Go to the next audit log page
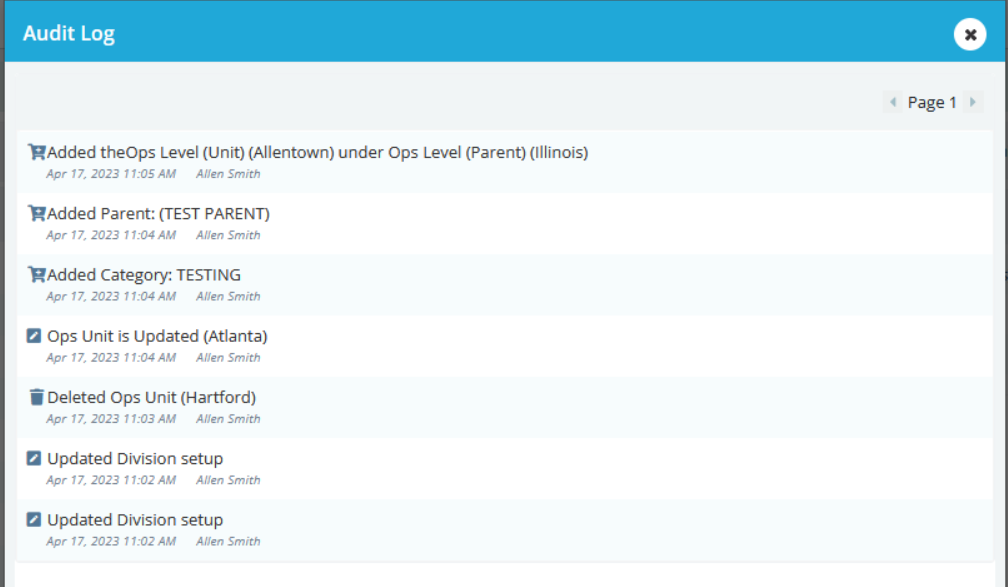 tap(973, 102)
